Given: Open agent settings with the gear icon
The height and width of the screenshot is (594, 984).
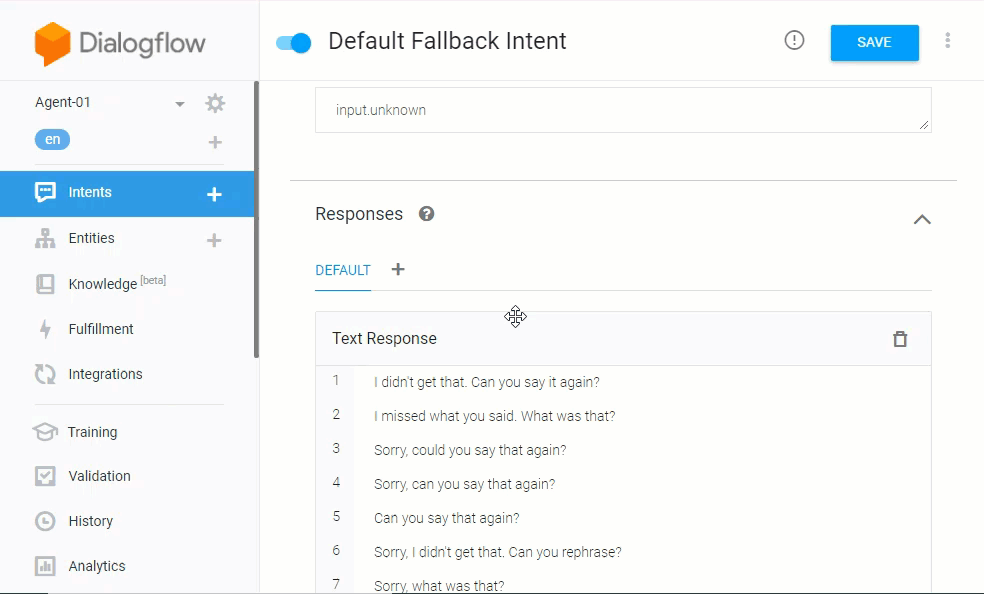Looking at the screenshot, I should 214,103.
